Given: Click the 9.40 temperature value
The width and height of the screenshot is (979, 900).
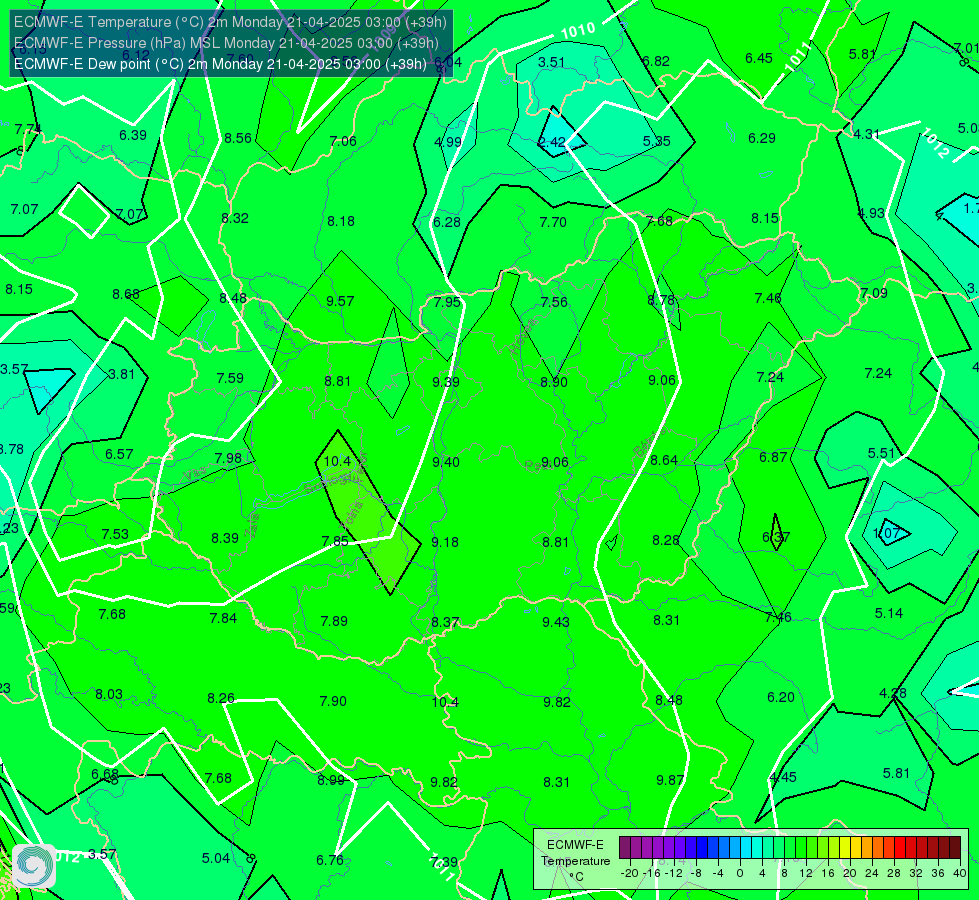Looking at the screenshot, I should [x=446, y=462].
